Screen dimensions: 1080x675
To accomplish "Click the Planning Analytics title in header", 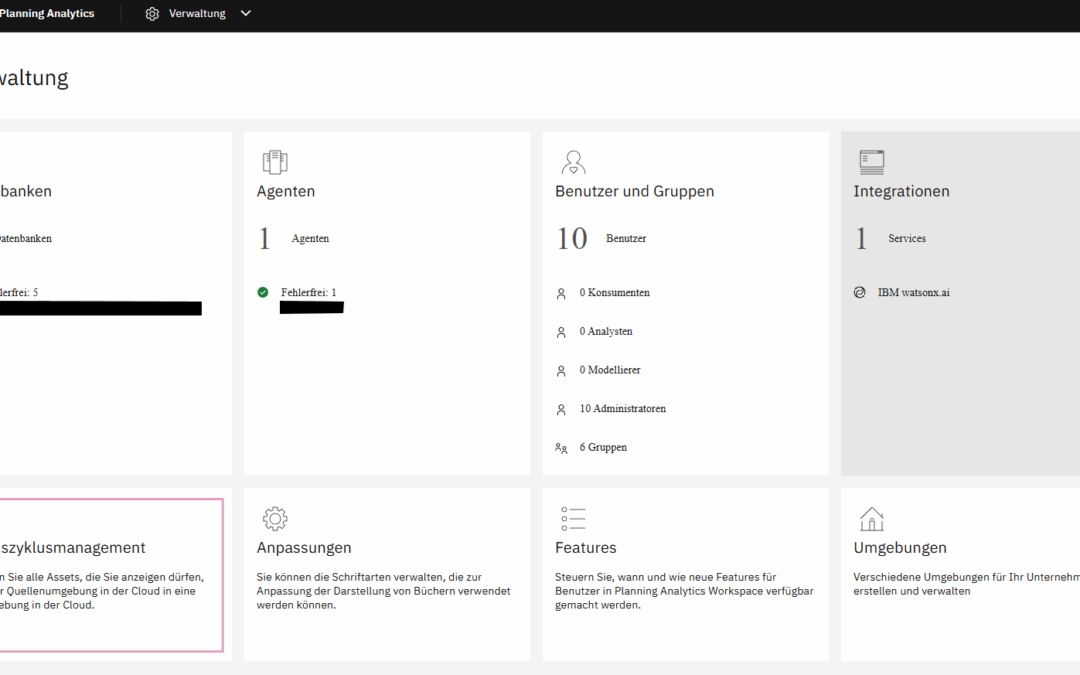I will (47, 14).
